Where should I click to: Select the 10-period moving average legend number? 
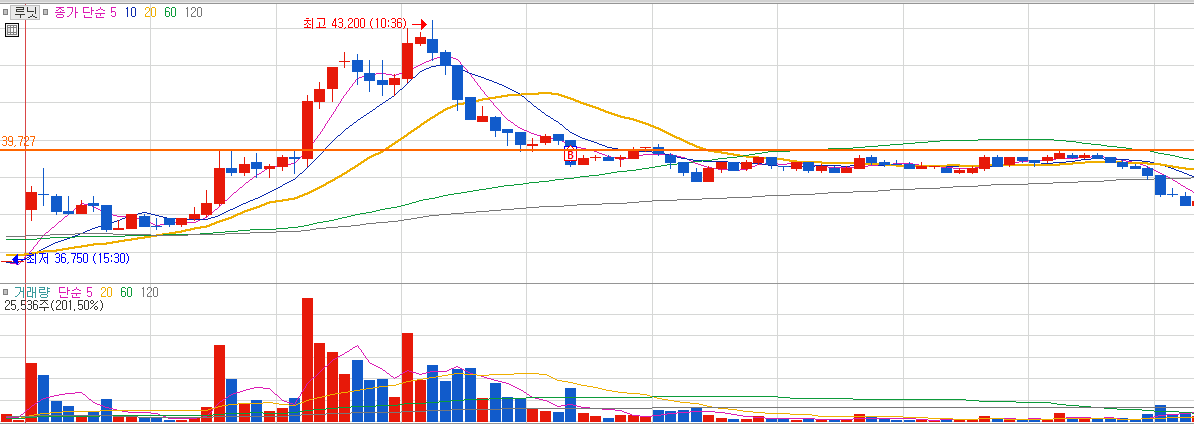(x=129, y=12)
